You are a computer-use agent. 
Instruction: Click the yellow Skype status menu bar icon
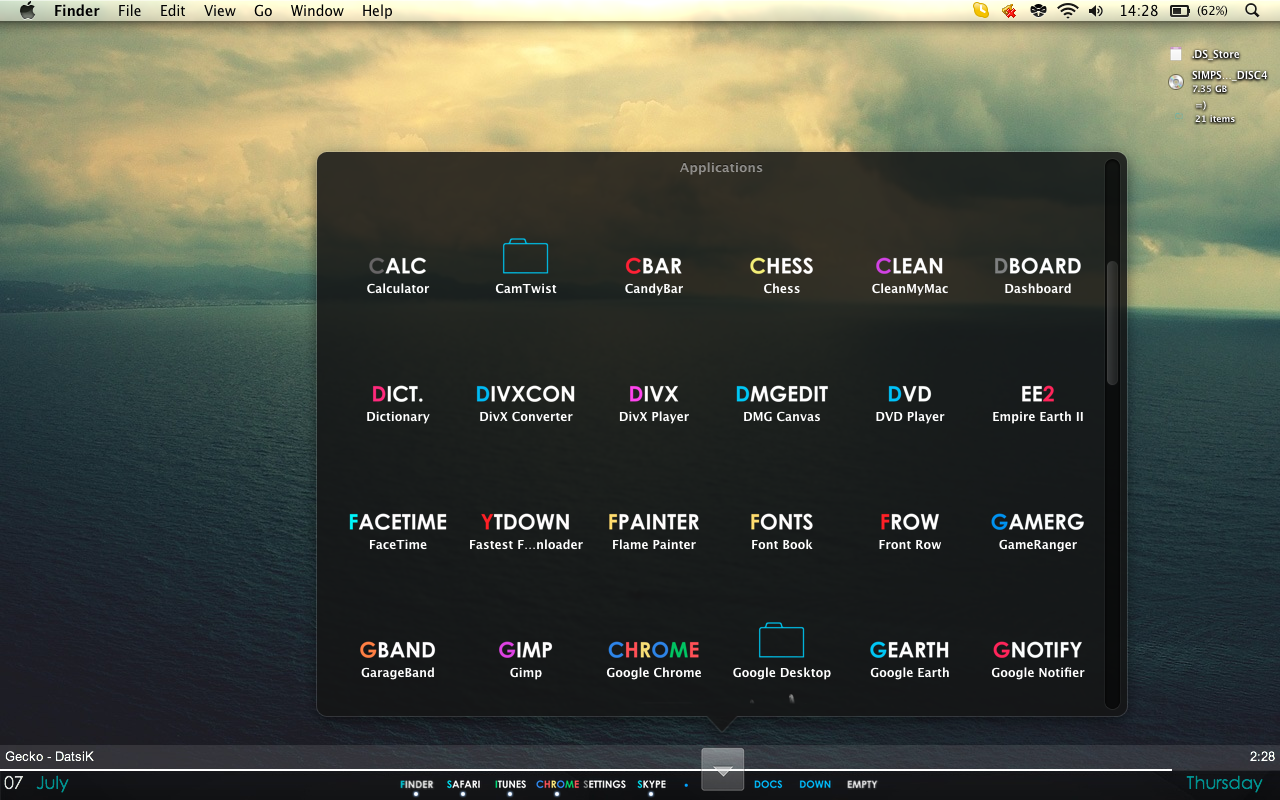click(981, 11)
